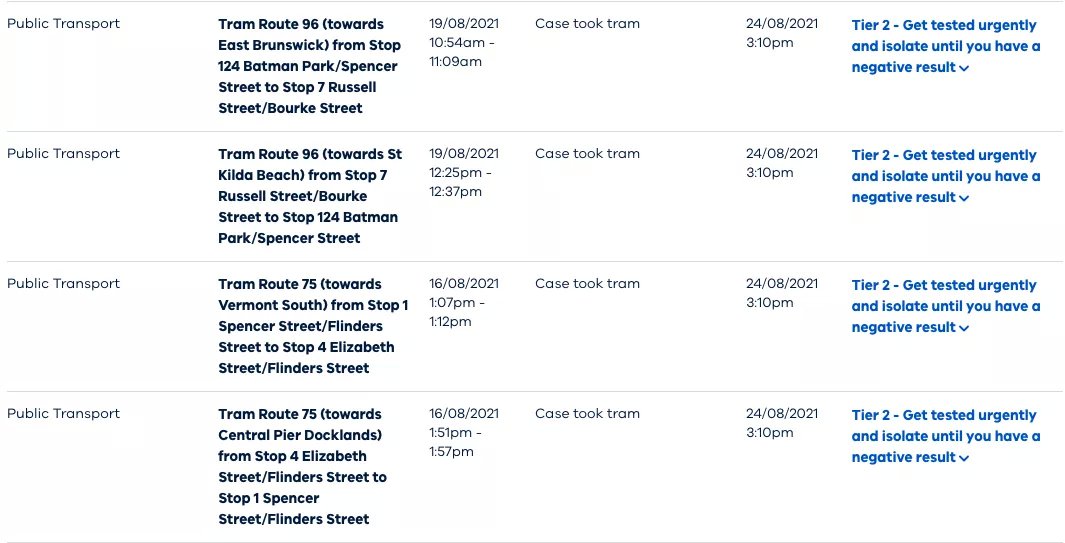Click Public Transport label in East Brunswick row
1065x543 pixels.
pyautogui.click(x=63, y=24)
